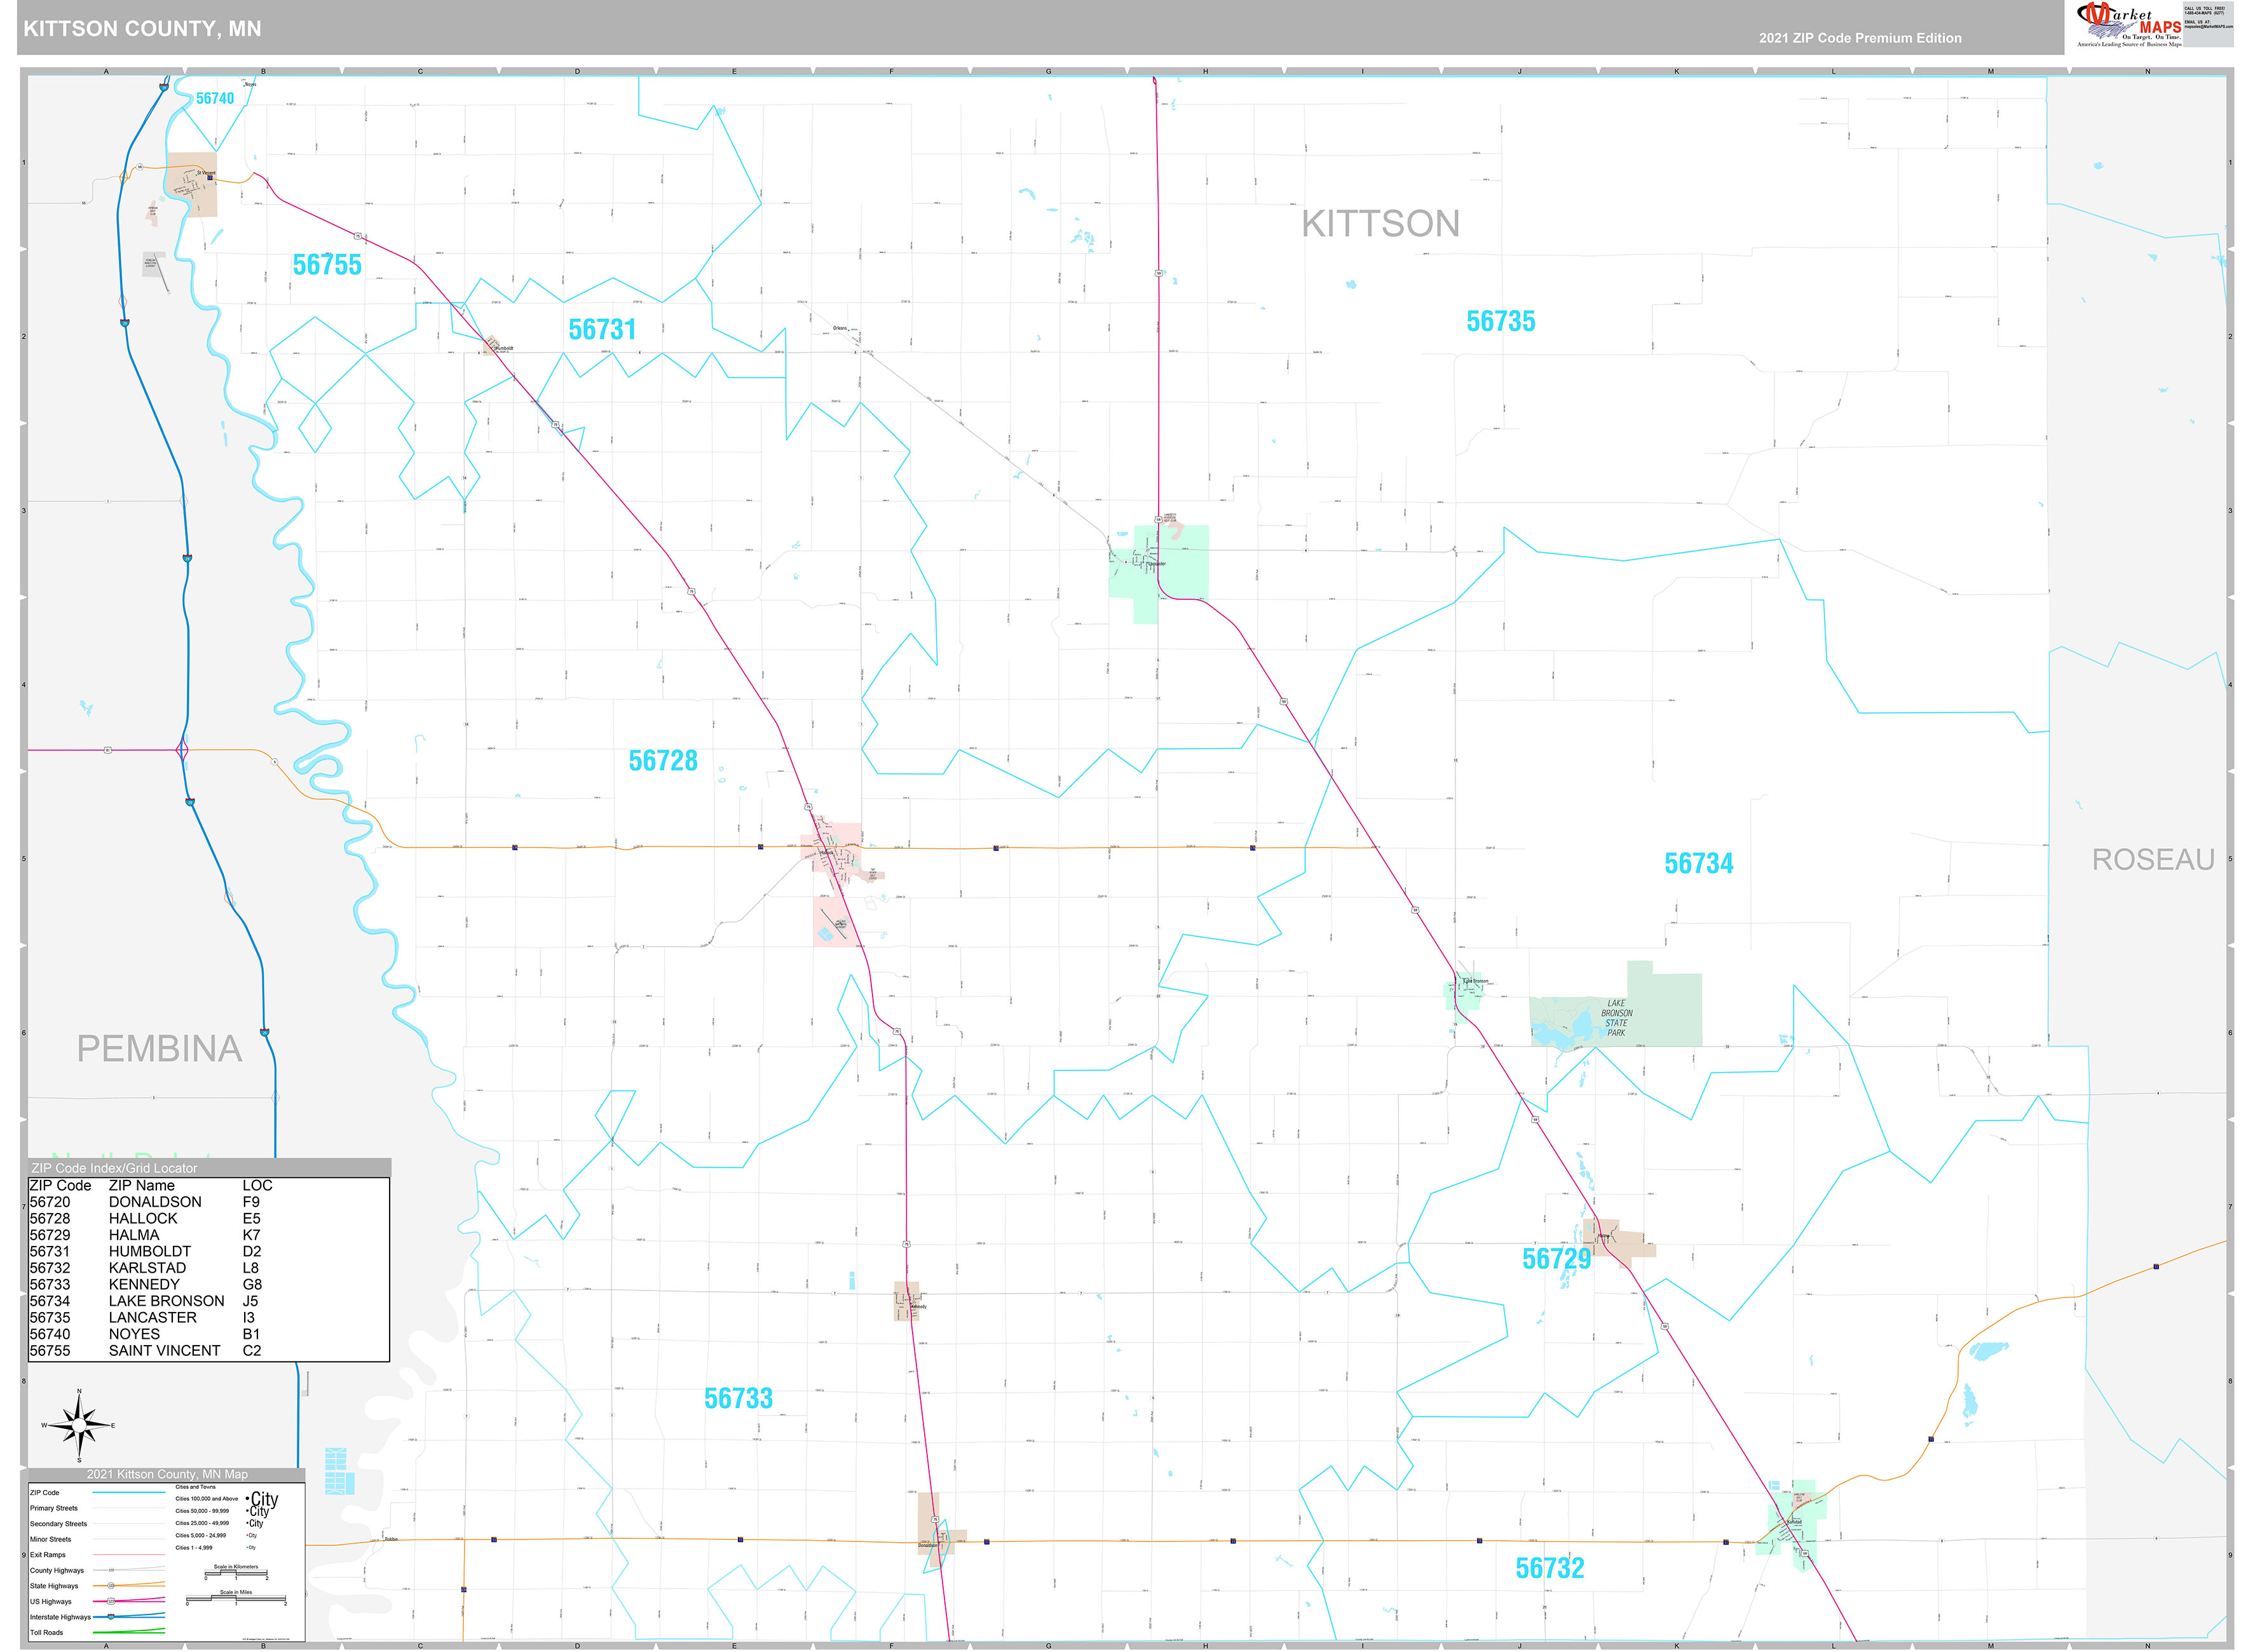Image resolution: width=2253 pixels, height=1652 pixels.
Task: Click the US Highways shield in the legend
Action: coord(111,1601)
